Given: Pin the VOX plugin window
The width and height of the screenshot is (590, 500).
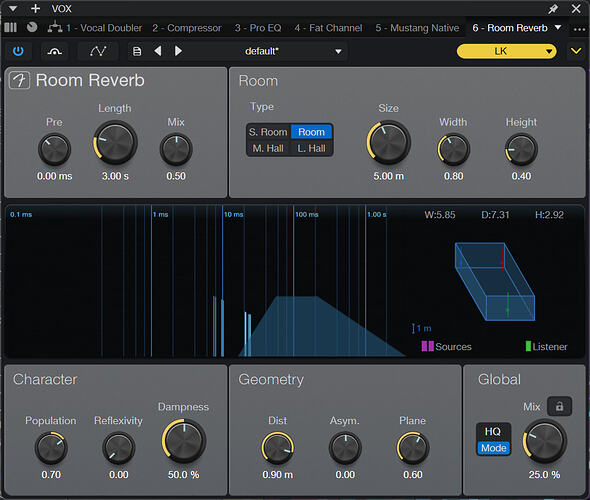Looking at the screenshot, I should click(x=553, y=9).
